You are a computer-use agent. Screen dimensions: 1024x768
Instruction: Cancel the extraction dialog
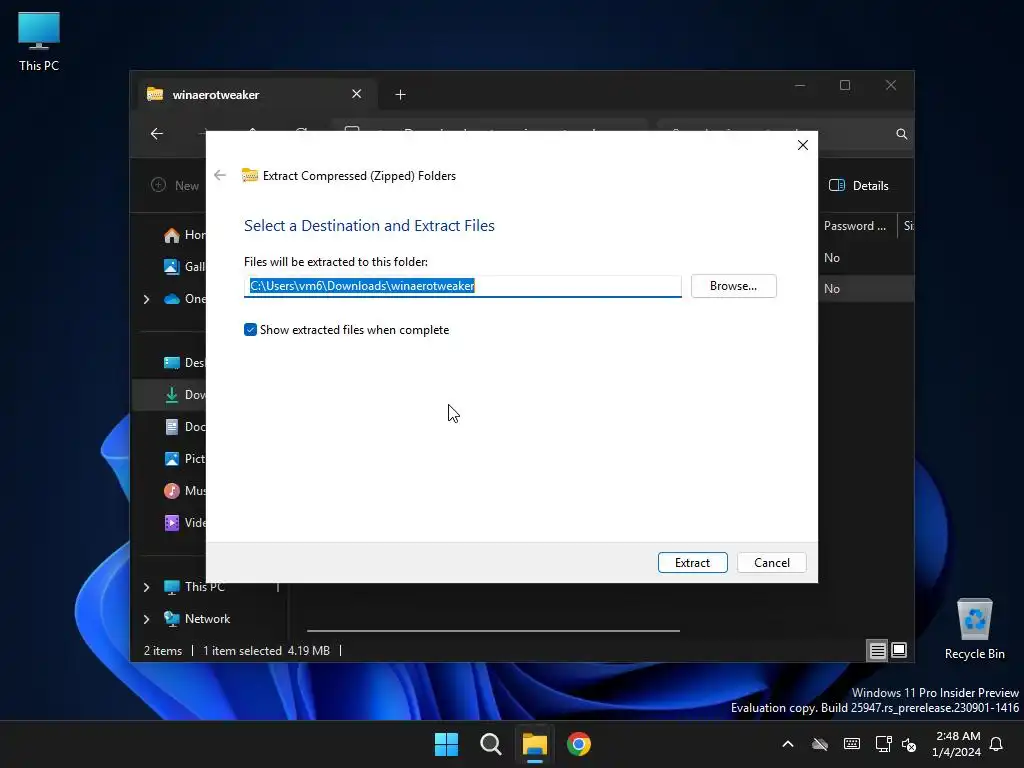point(771,562)
